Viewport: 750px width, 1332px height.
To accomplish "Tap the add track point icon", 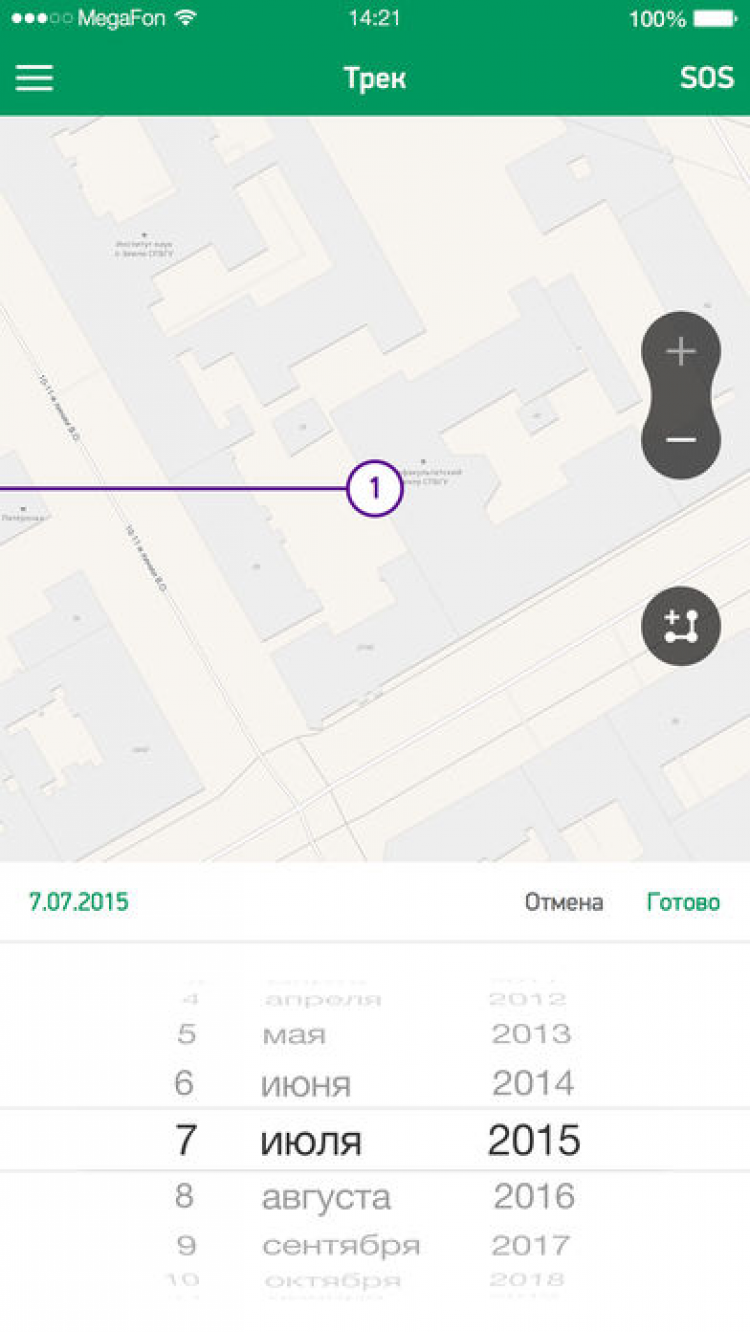I will coord(681,626).
